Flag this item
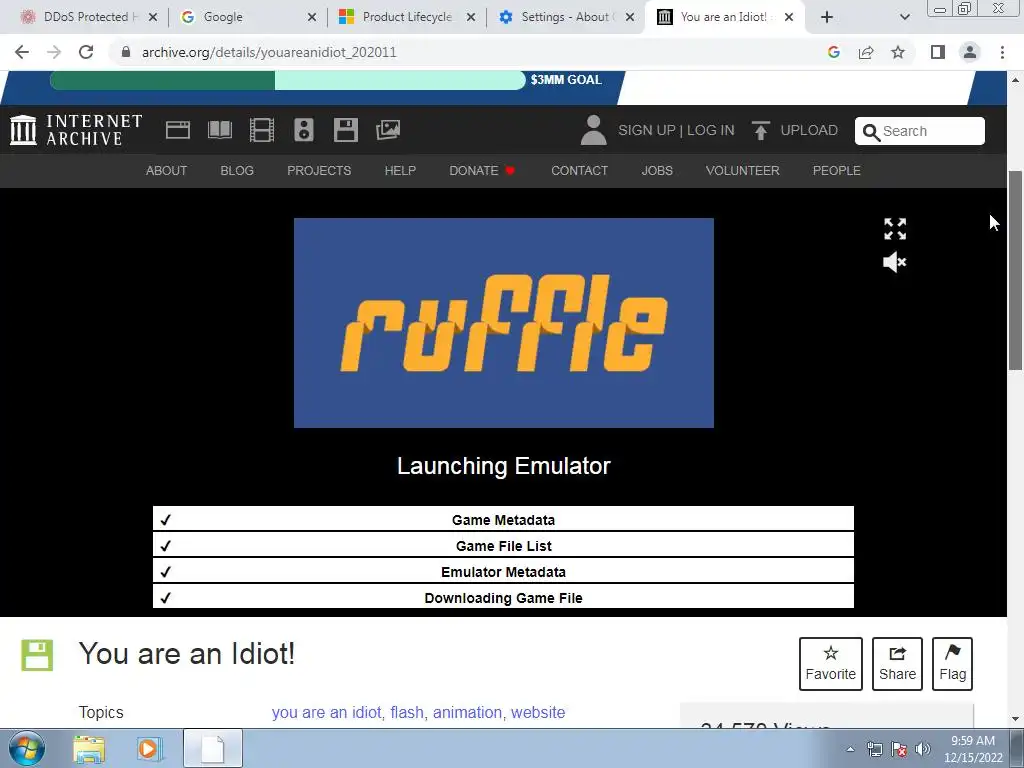 click(x=952, y=664)
